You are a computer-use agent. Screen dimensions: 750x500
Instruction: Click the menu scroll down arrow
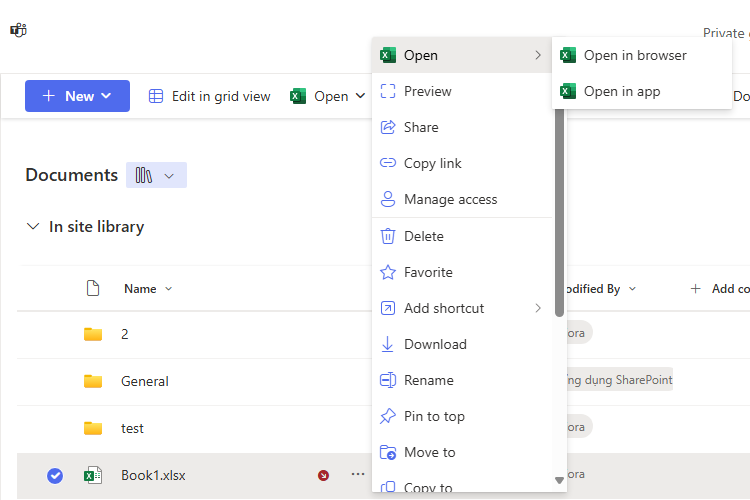pos(559,480)
